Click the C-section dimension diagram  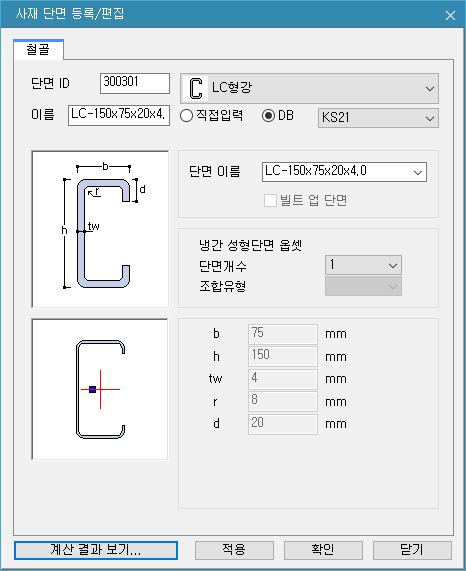pyautogui.click(x=100, y=229)
